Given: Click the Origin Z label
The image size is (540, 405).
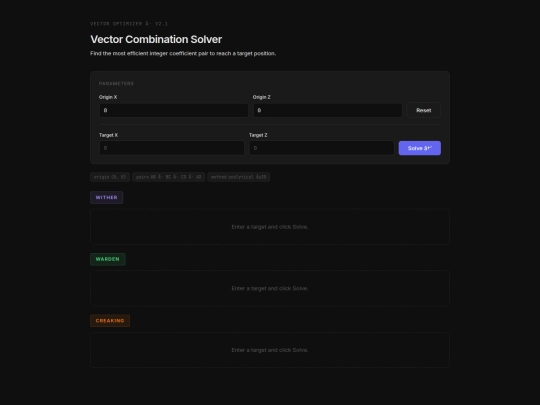Looking at the screenshot, I should click(x=262, y=97).
